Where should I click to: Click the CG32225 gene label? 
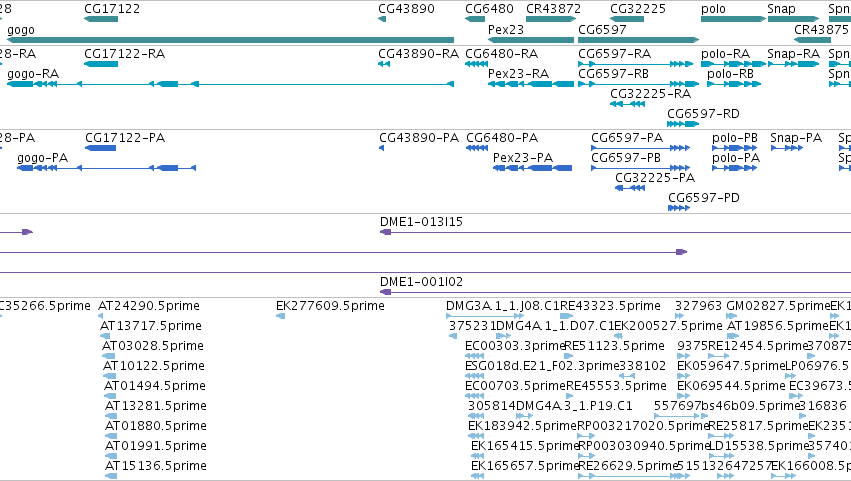click(x=638, y=9)
